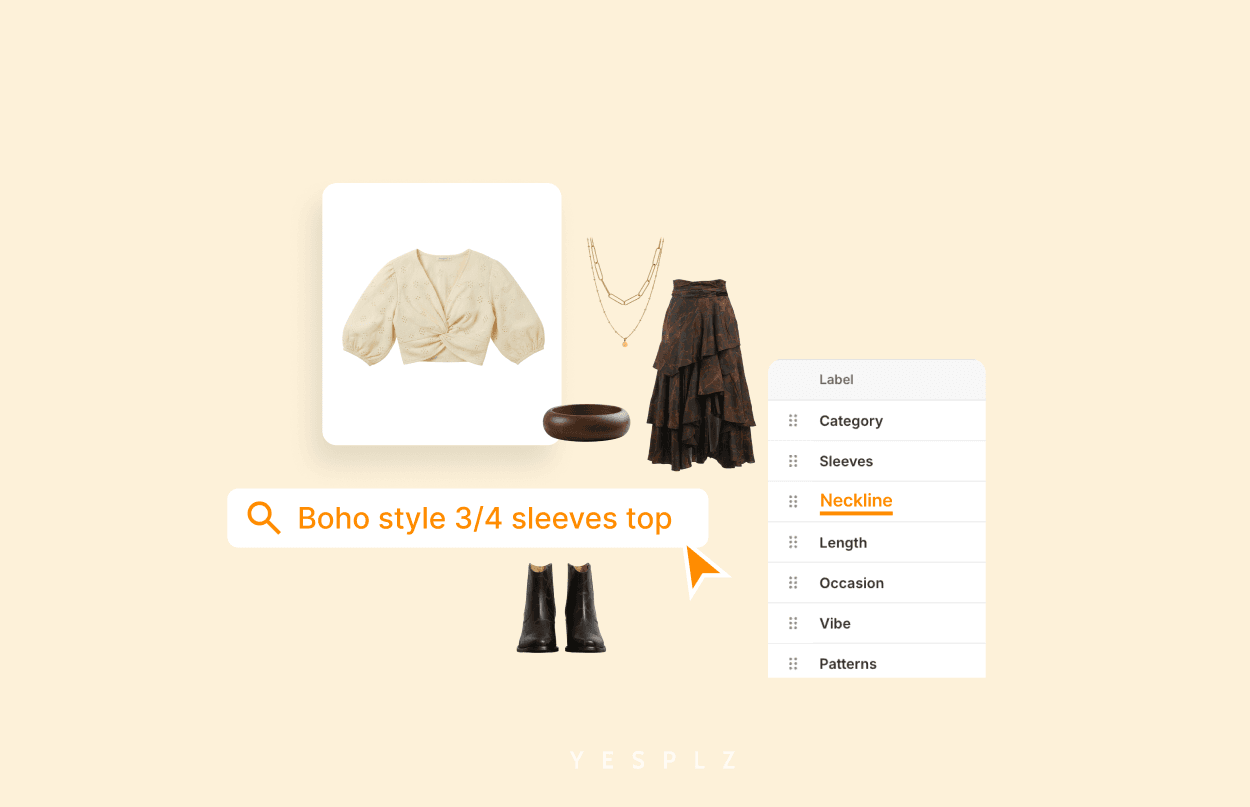
Task: Click drag handle beside Category label
Action: coord(793,421)
